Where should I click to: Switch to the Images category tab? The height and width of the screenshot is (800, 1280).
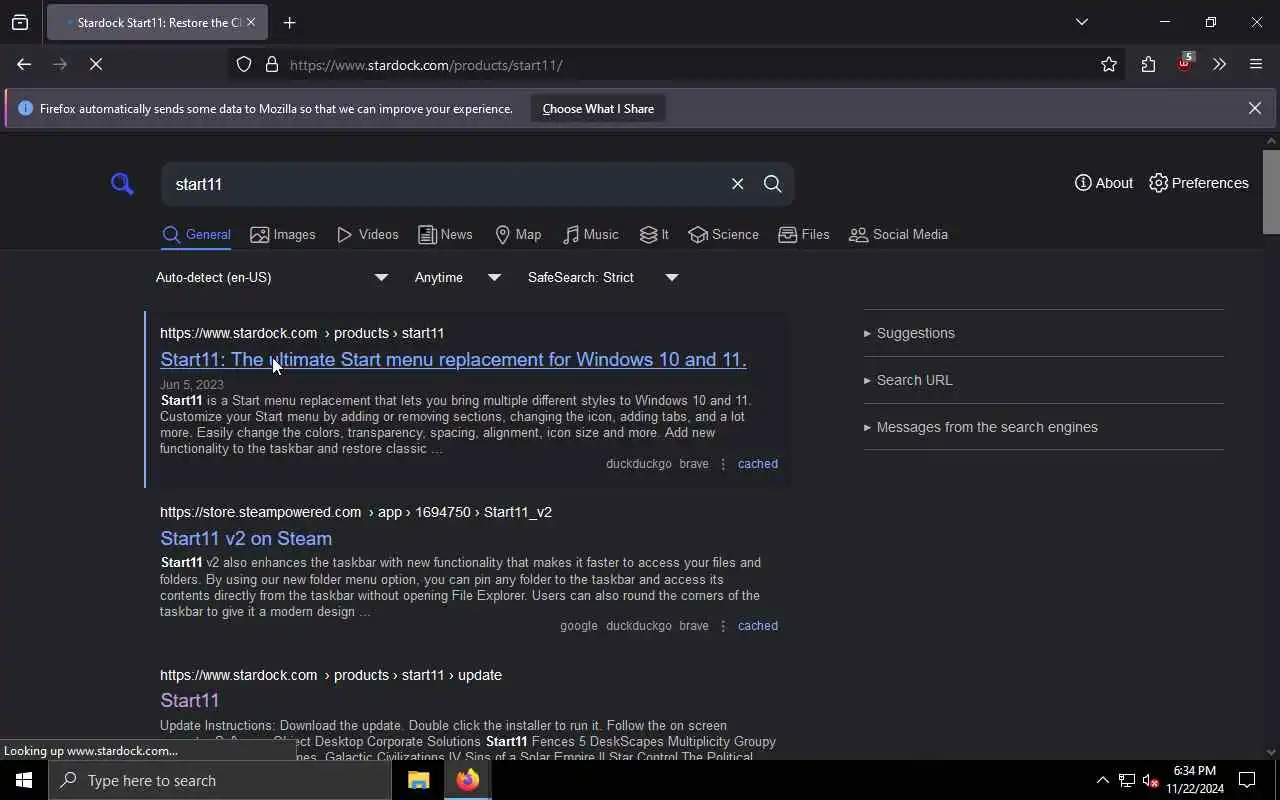pos(283,235)
